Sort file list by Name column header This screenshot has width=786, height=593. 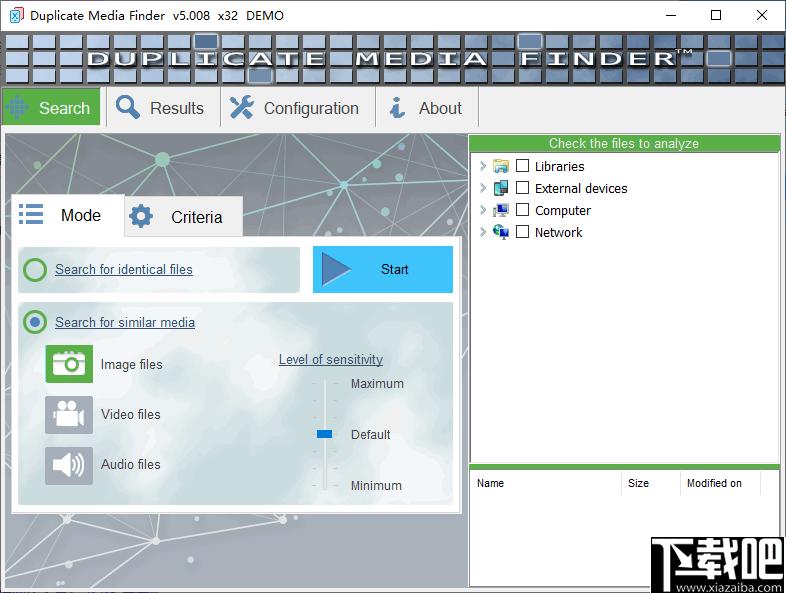point(491,483)
